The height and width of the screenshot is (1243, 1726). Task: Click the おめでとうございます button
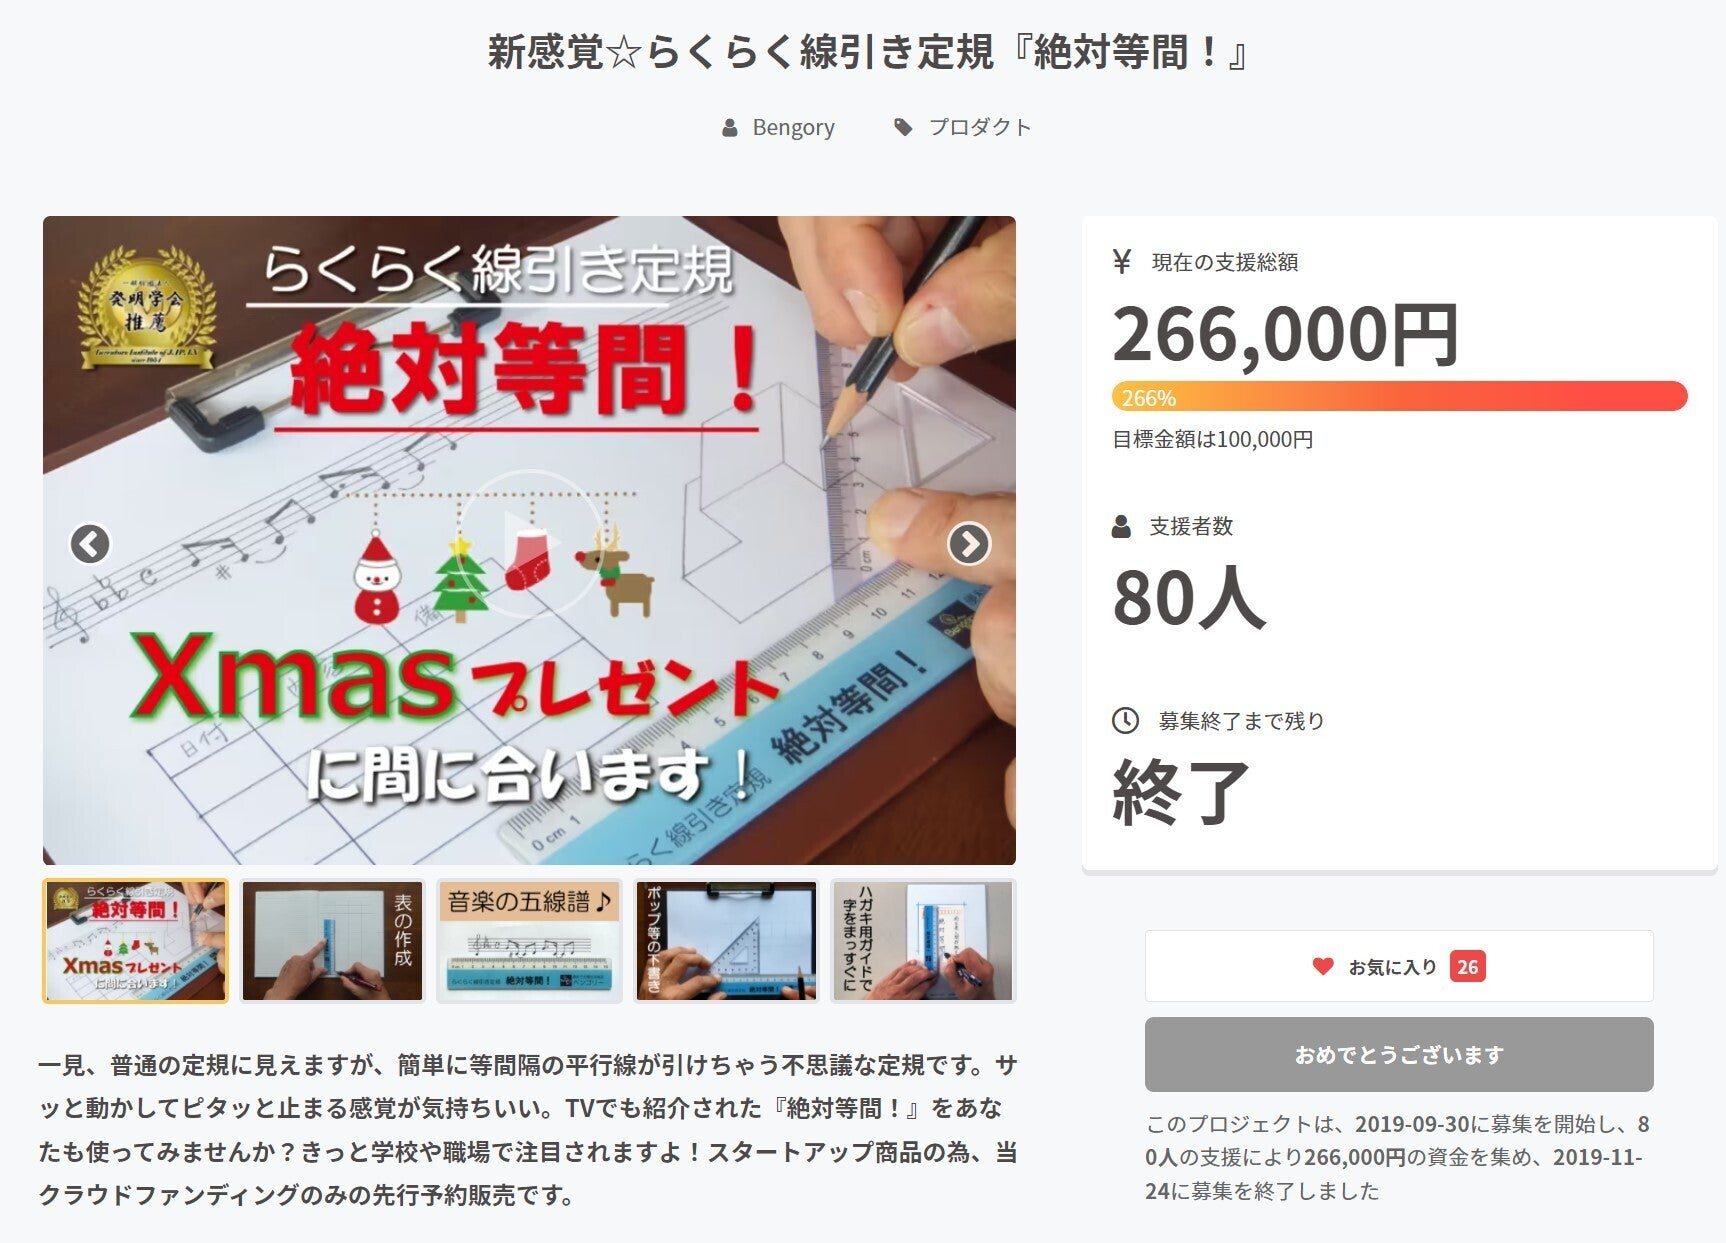click(1399, 1054)
